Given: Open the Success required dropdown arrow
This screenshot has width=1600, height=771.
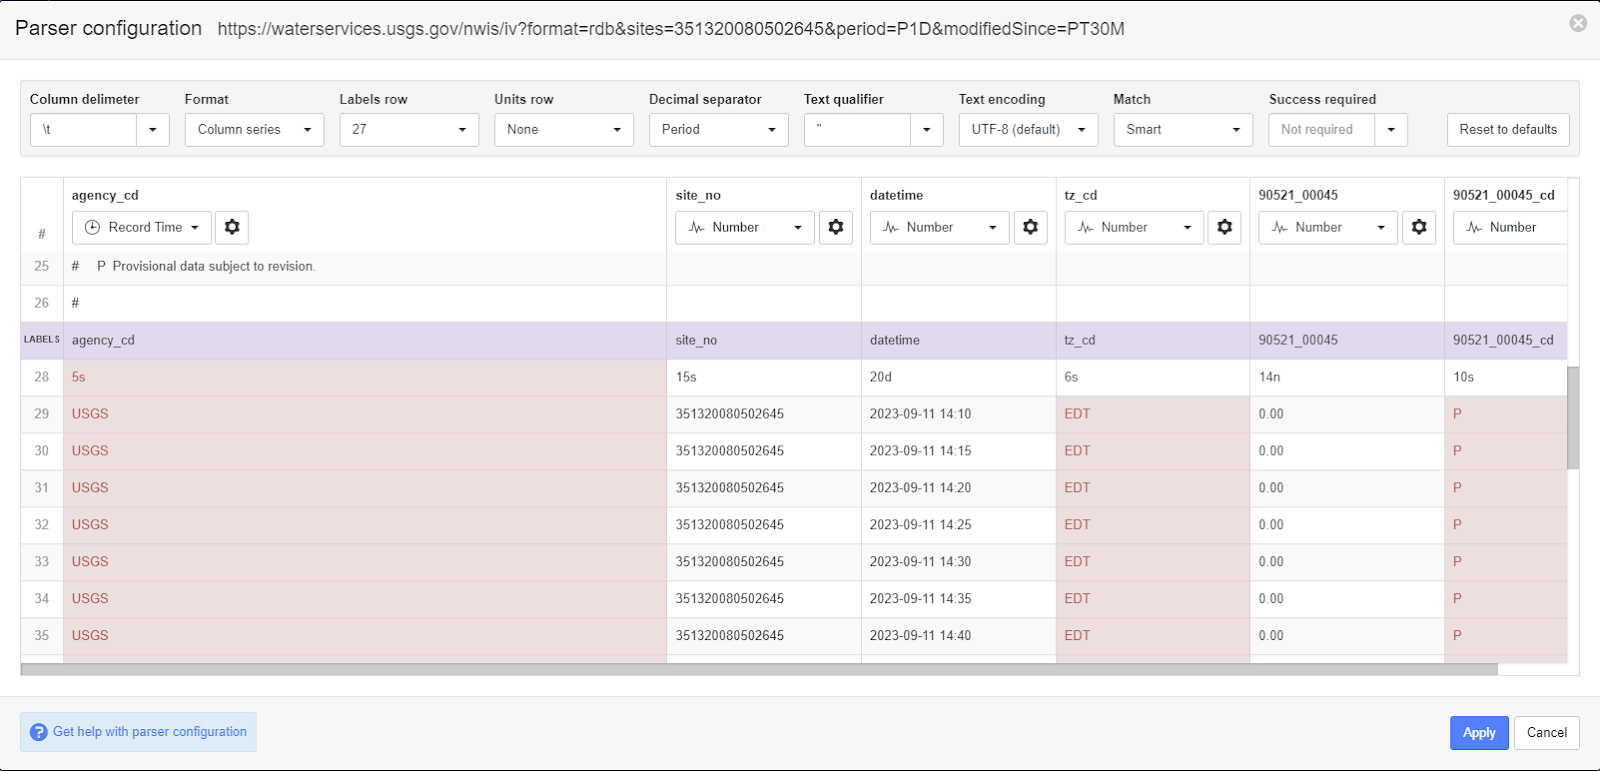Looking at the screenshot, I should pos(1391,130).
